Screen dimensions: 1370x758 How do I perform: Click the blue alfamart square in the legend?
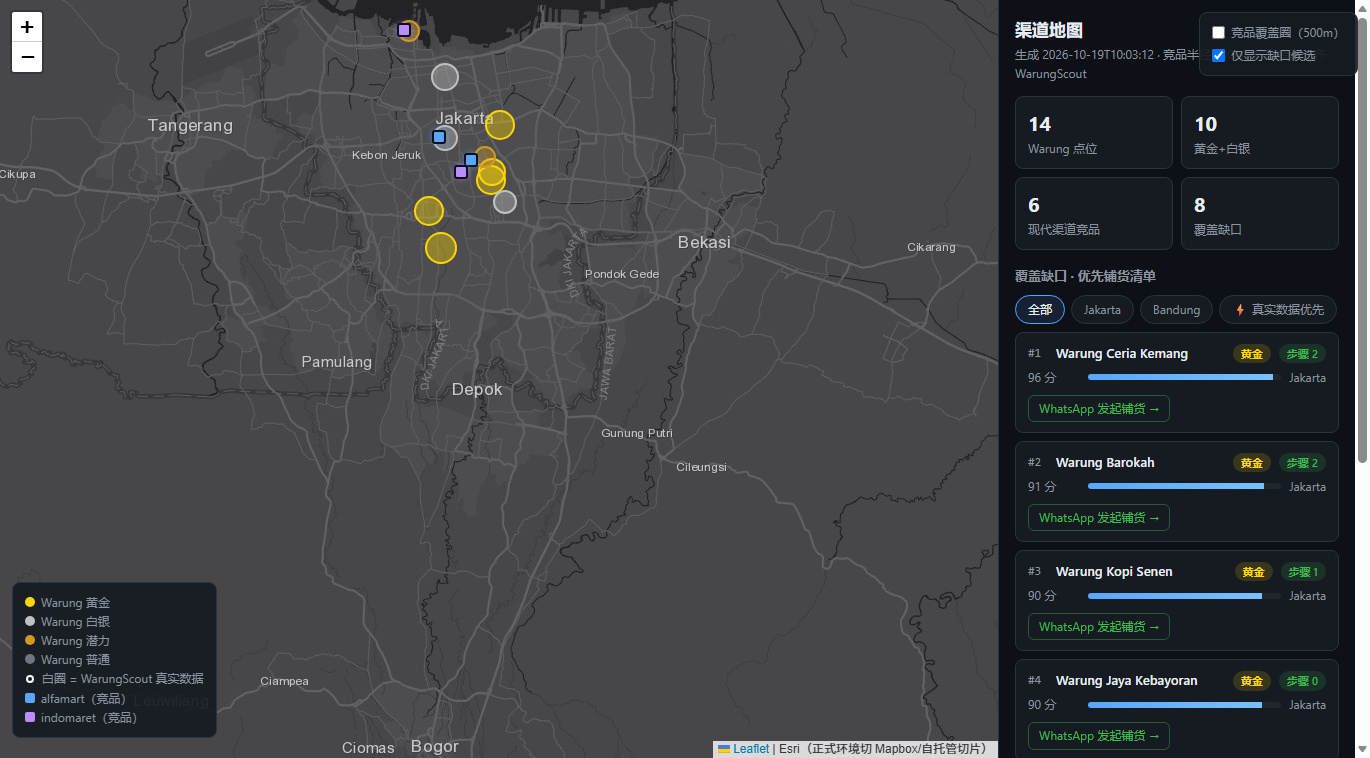(x=30, y=698)
